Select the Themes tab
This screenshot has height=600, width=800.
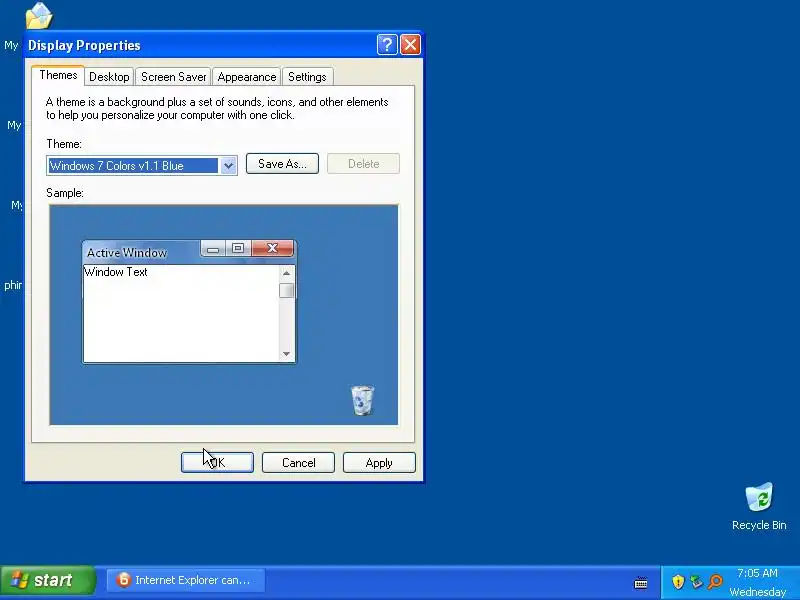(x=58, y=76)
